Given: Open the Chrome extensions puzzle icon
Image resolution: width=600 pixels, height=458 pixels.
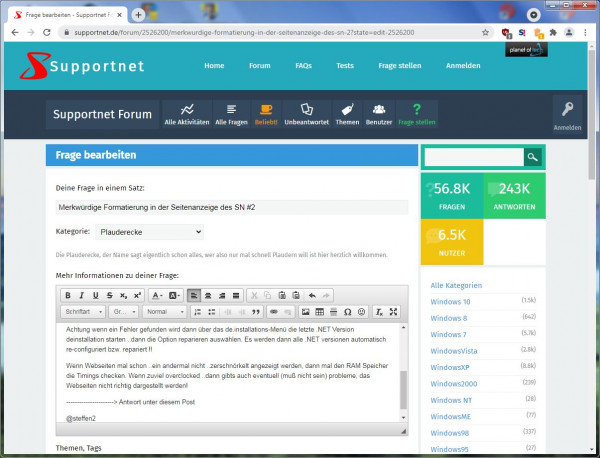Looking at the screenshot, I should tap(553, 33).
